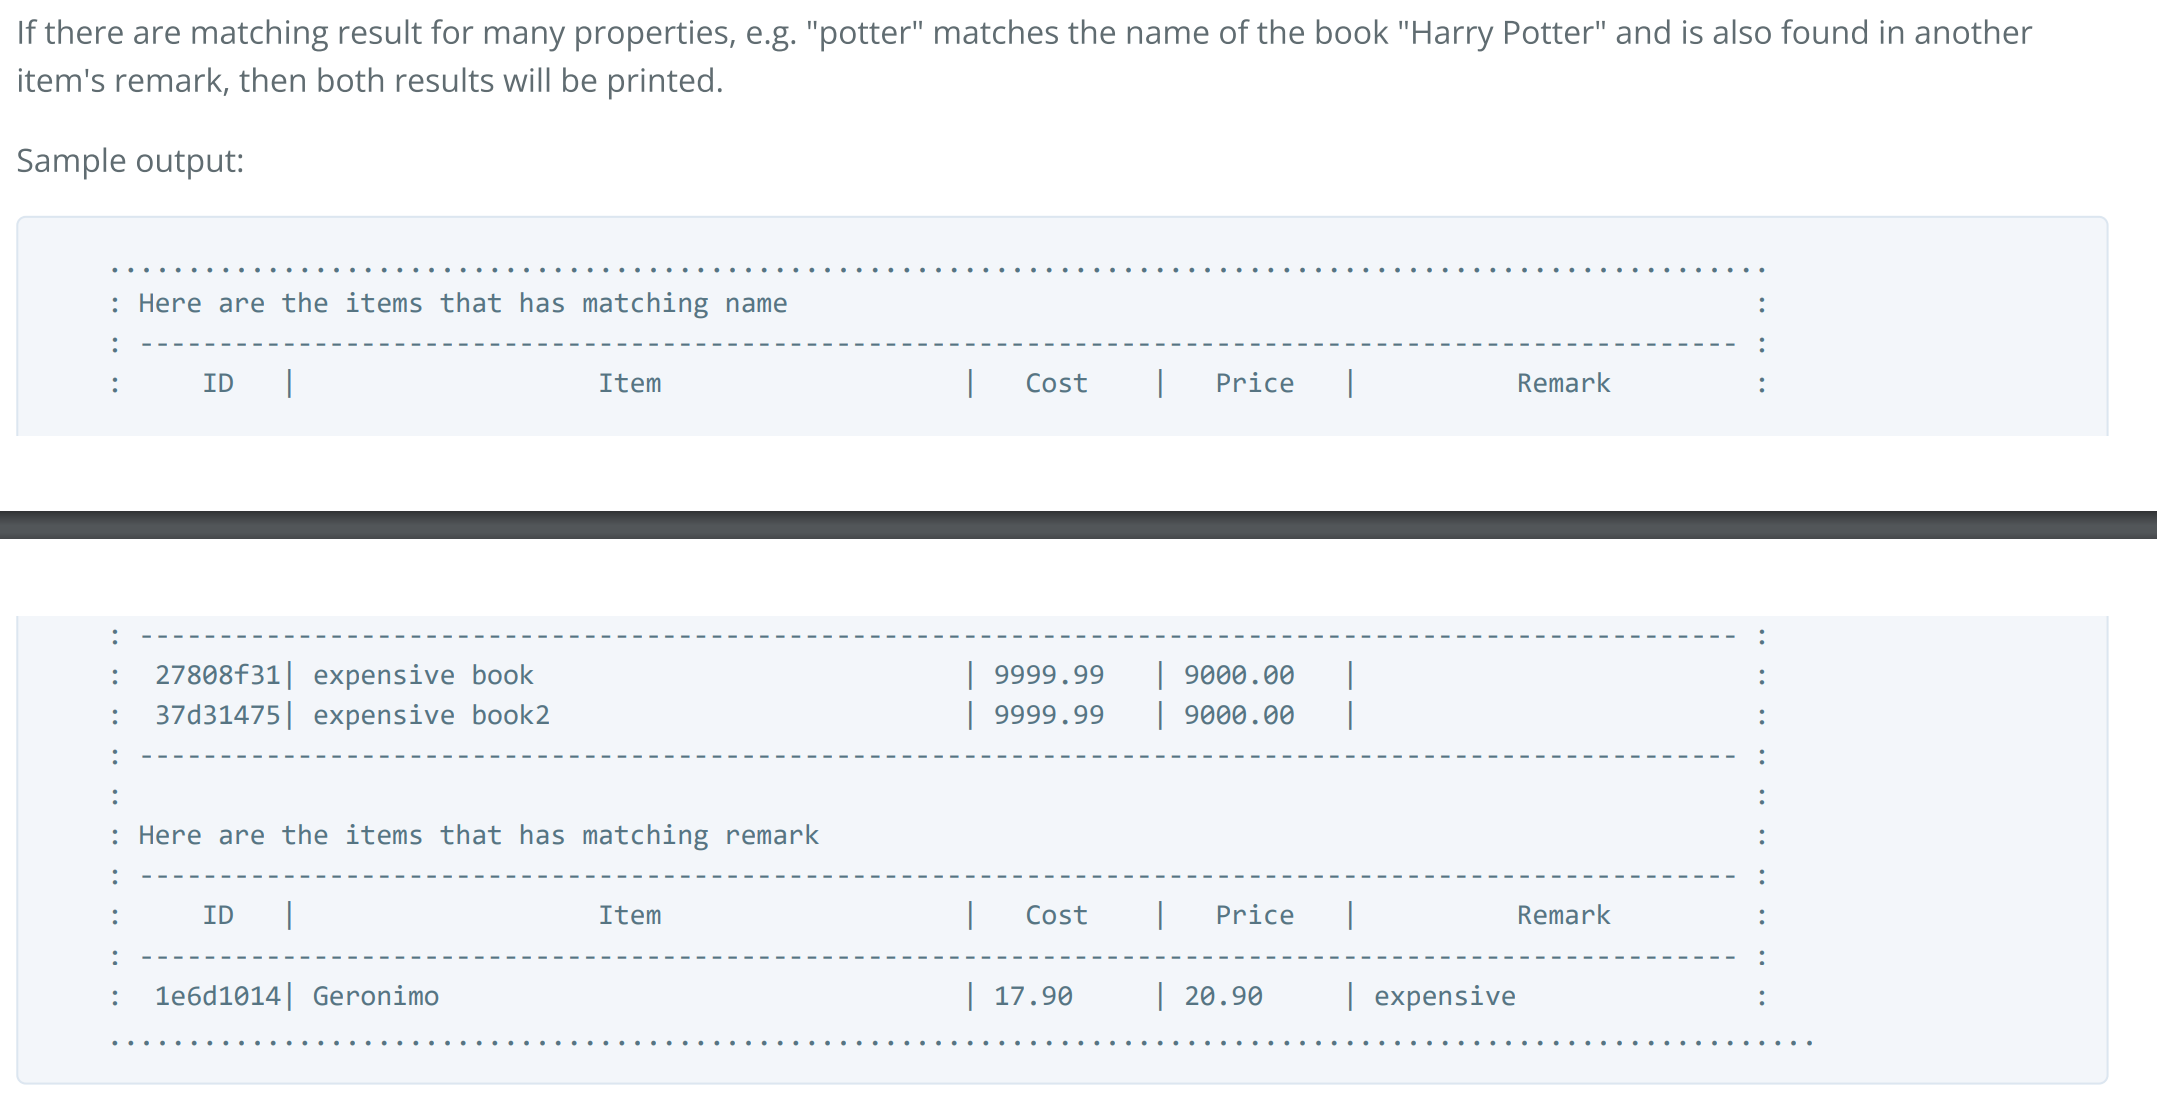Click the item ID 1e6d1014

pos(217,996)
